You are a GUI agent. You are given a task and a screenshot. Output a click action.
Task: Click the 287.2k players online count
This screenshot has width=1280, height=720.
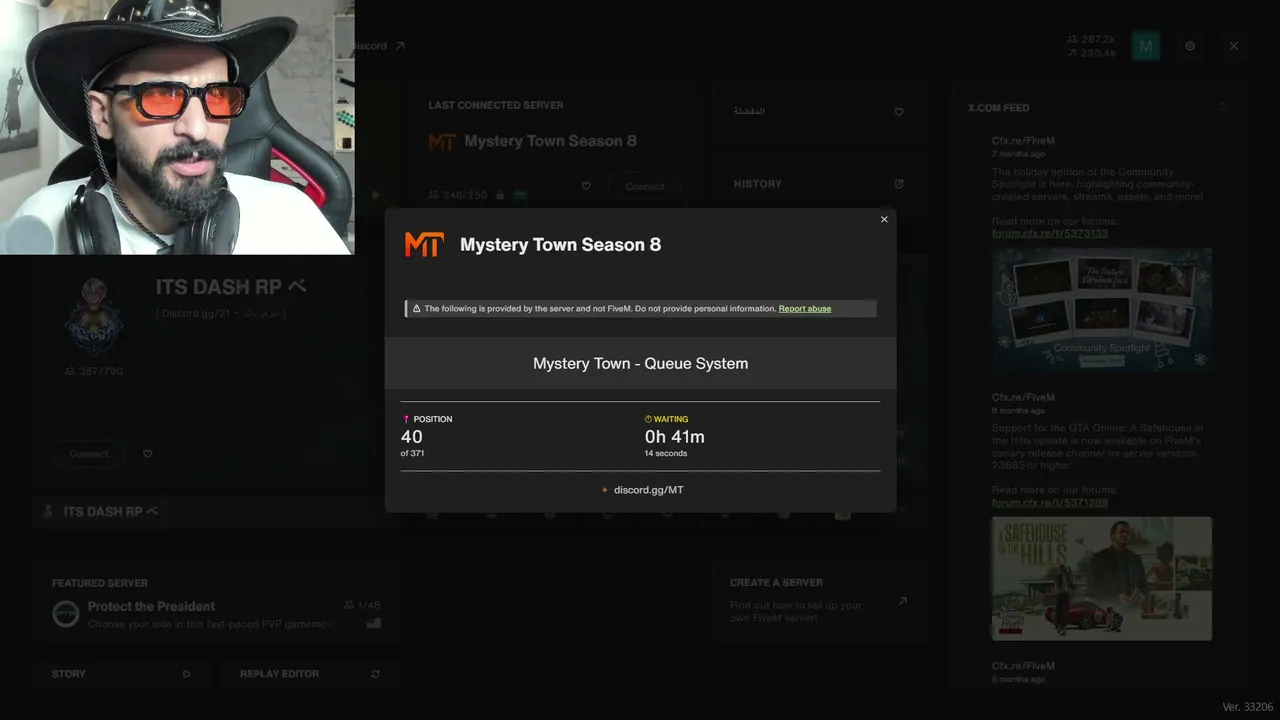[x=1091, y=40]
